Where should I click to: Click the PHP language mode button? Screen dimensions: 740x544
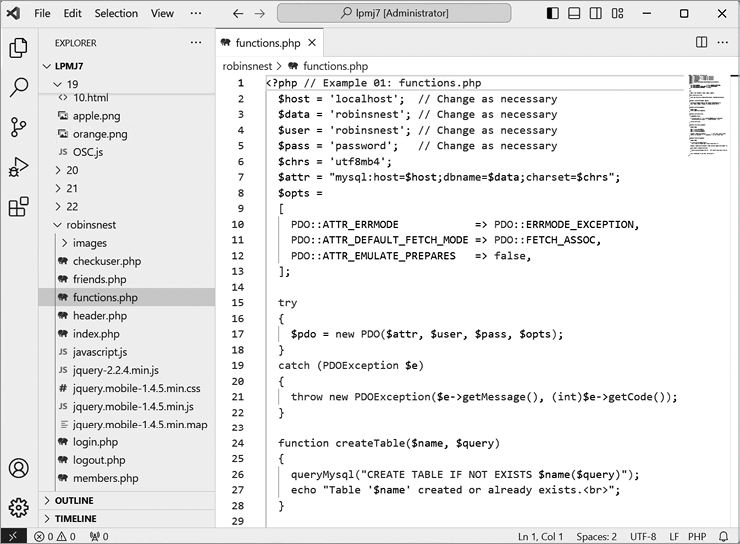coord(696,537)
